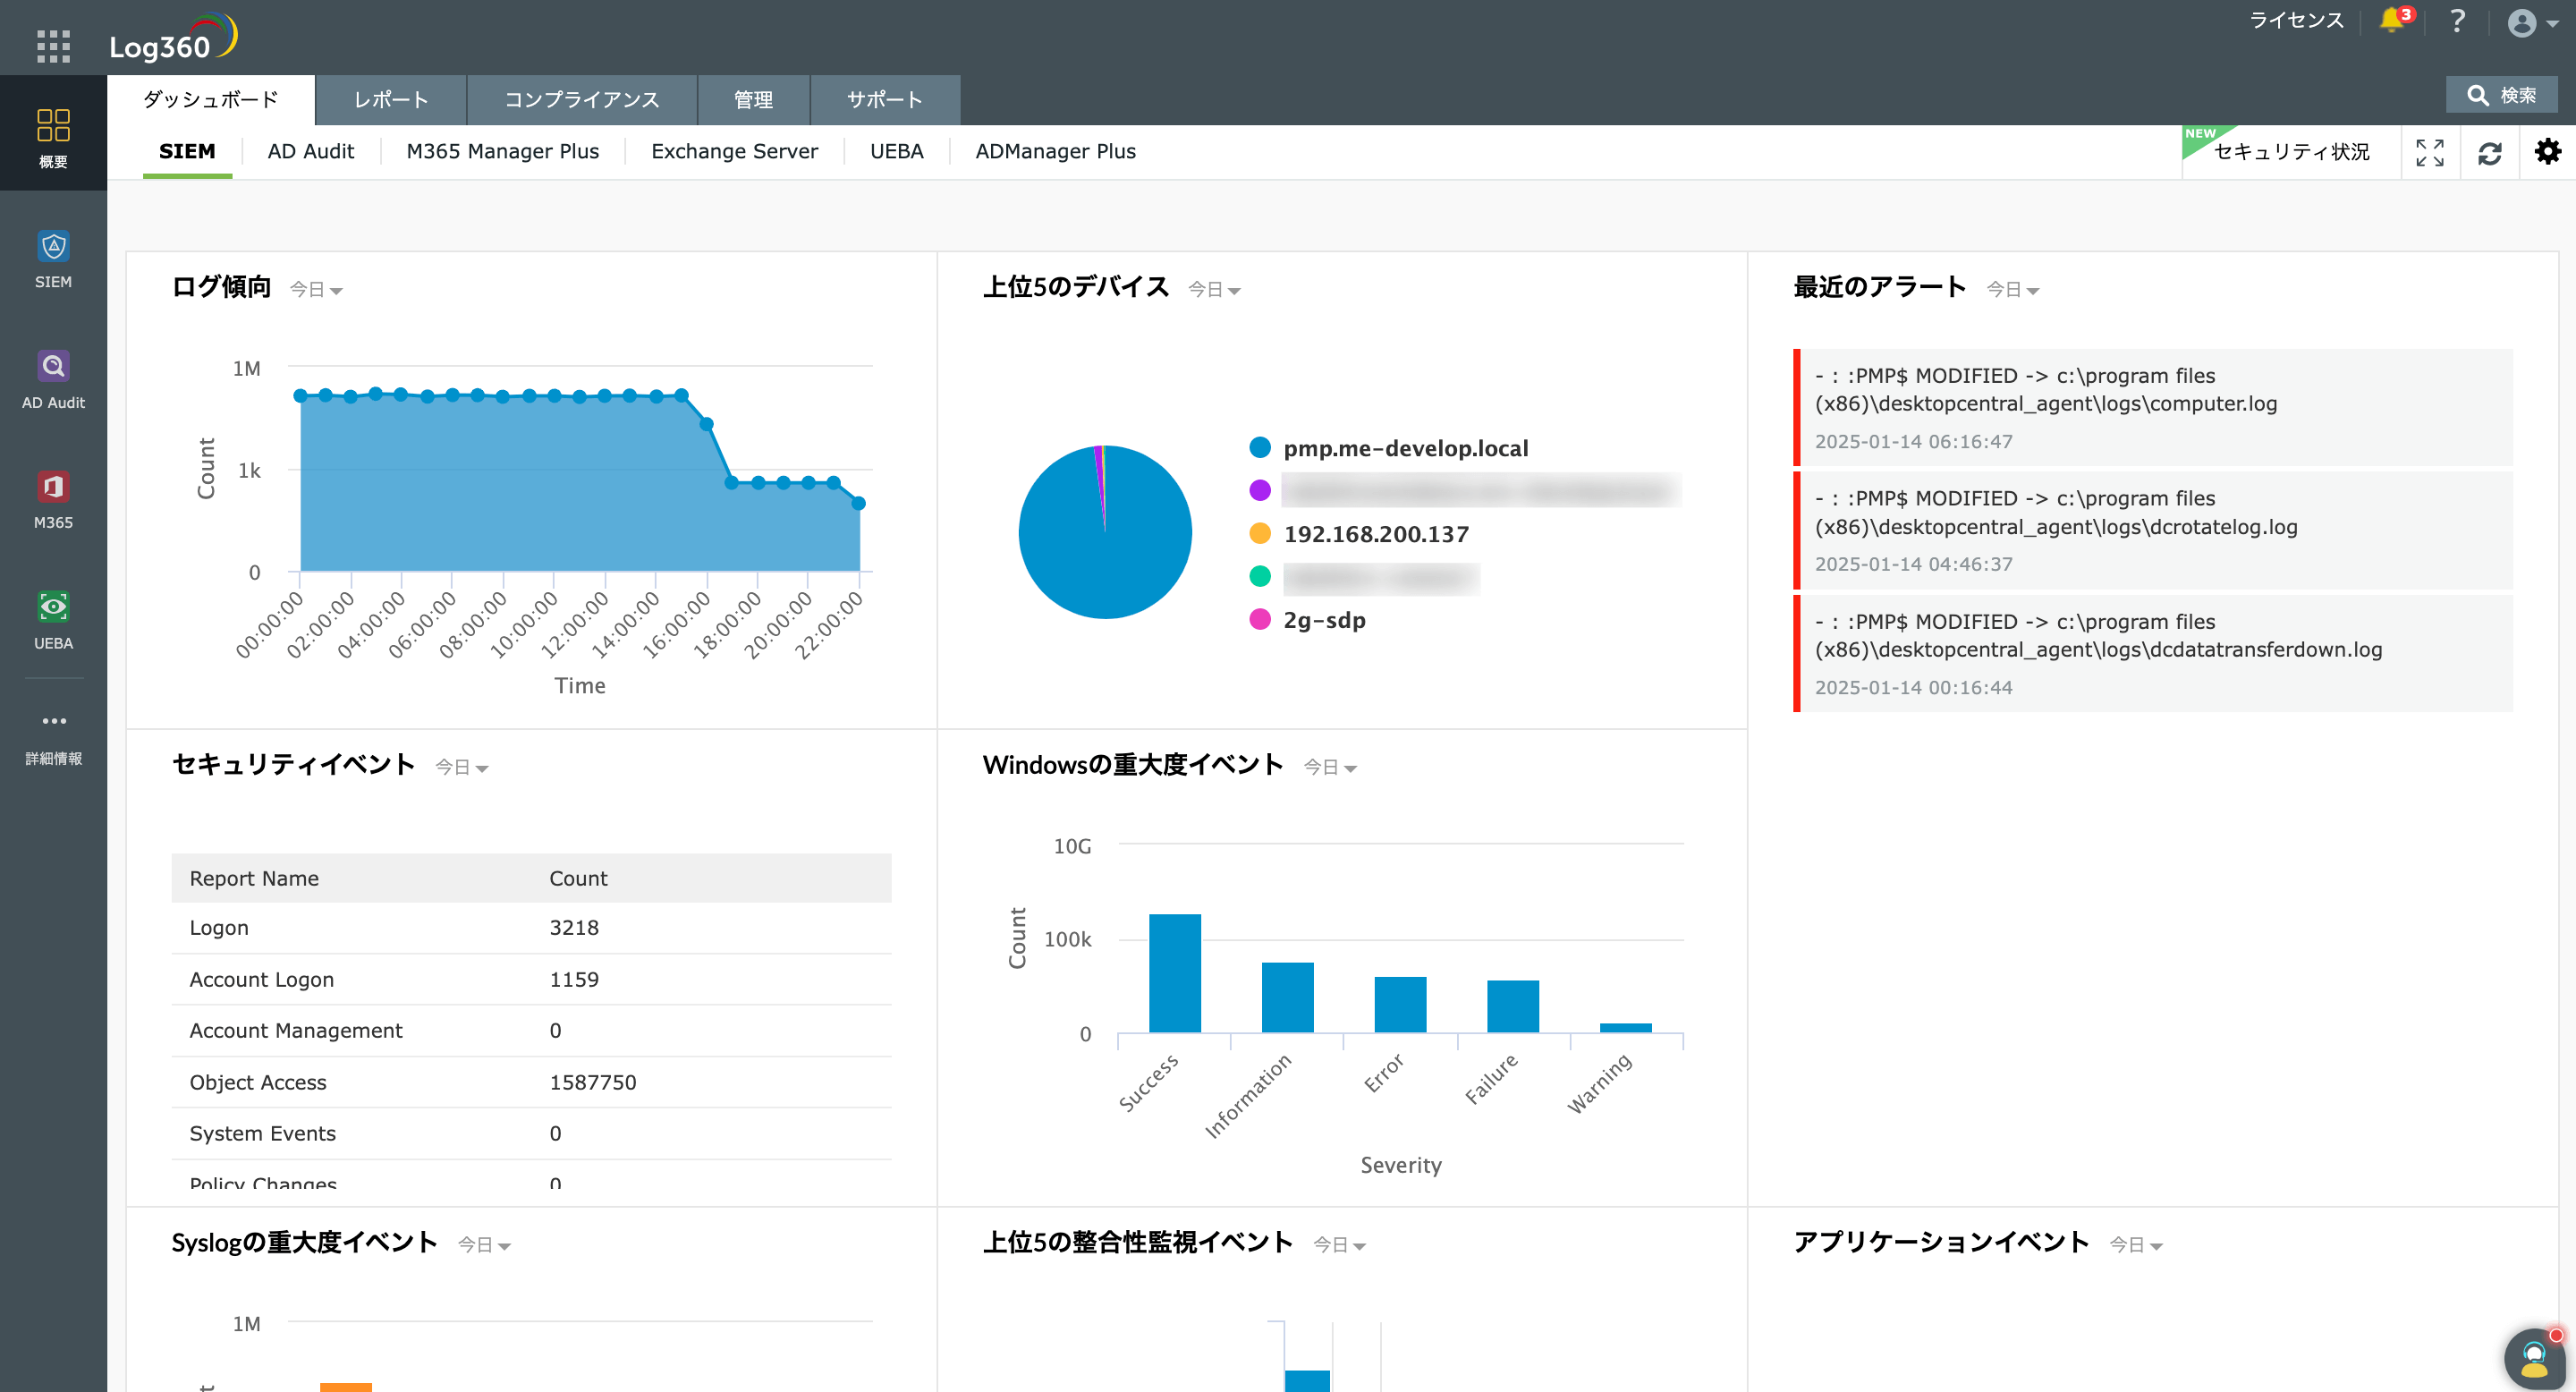Click the 検索 search button
The width and height of the screenshot is (2576, 1392).
[2501, 96]
